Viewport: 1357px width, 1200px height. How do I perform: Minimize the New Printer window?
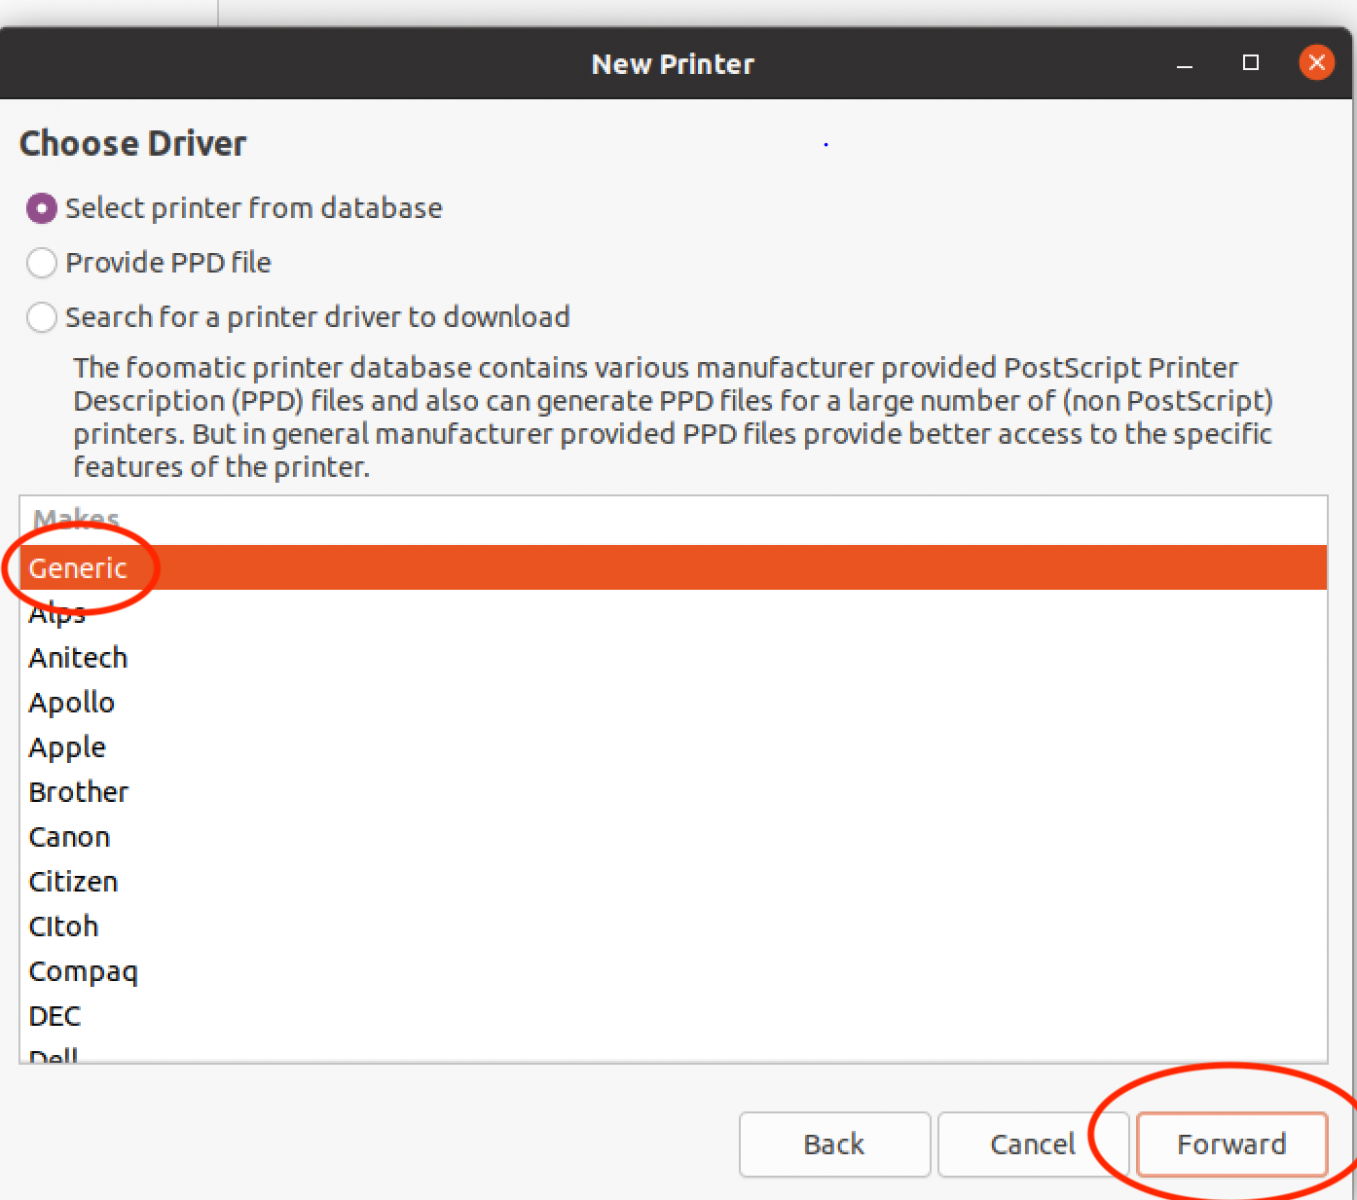click(1185, 64)
